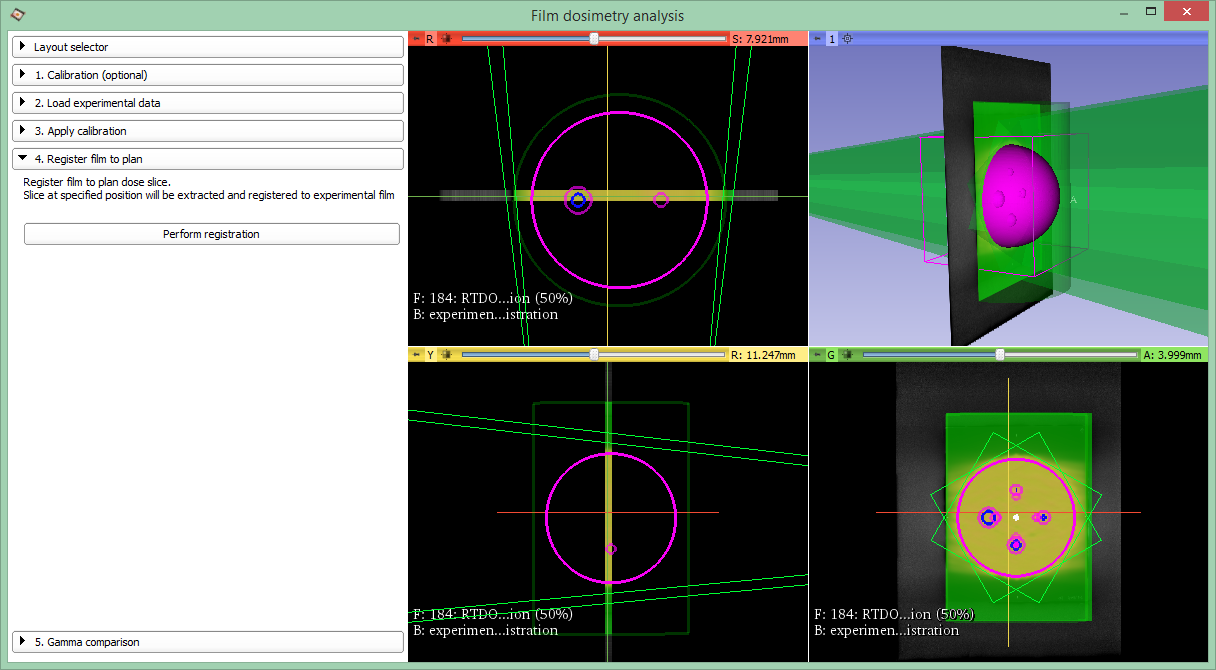Click the pin icon in the yellow slice view
The height and width of the screenshot is (670, 1216).
[416, 355]
